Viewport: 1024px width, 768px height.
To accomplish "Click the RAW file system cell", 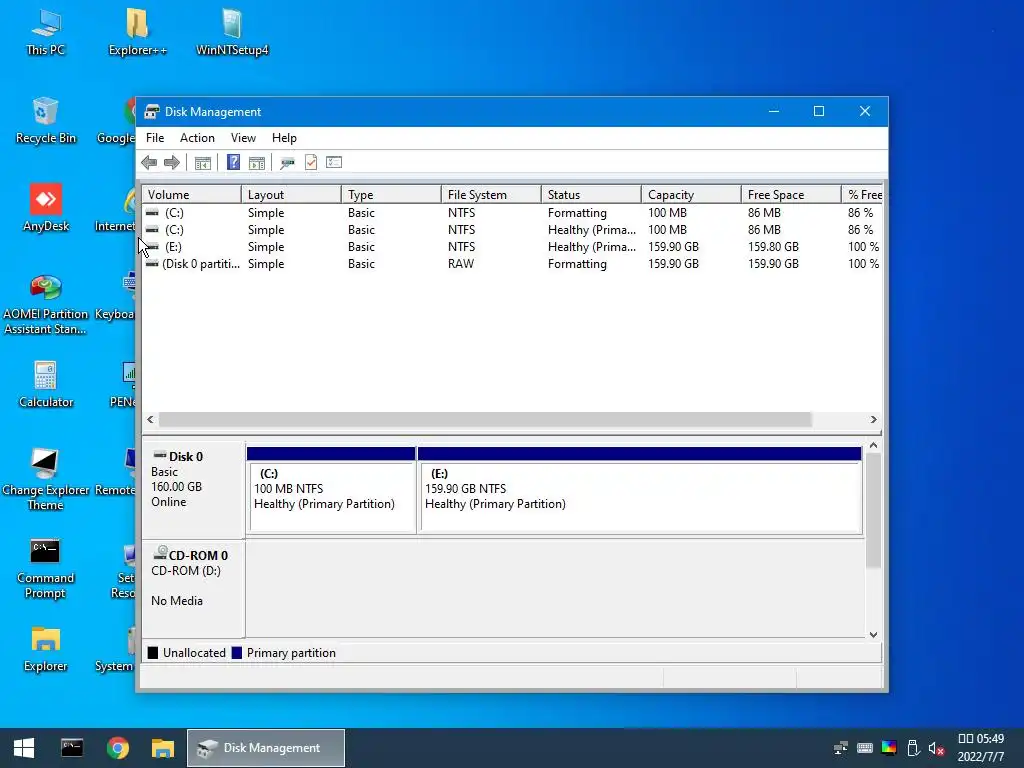I will click(x=460, y=264).
